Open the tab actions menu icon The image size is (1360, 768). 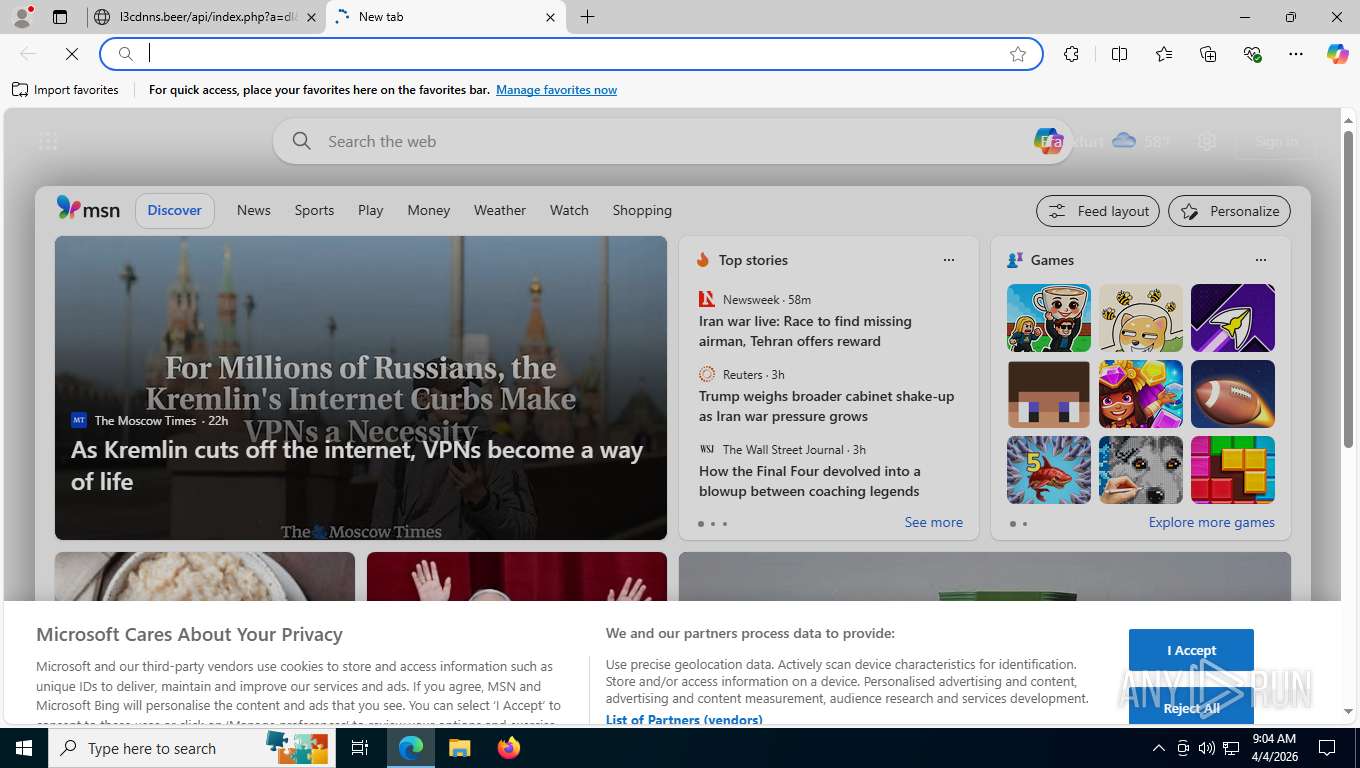pyautogui.click(x=60, y=17)
